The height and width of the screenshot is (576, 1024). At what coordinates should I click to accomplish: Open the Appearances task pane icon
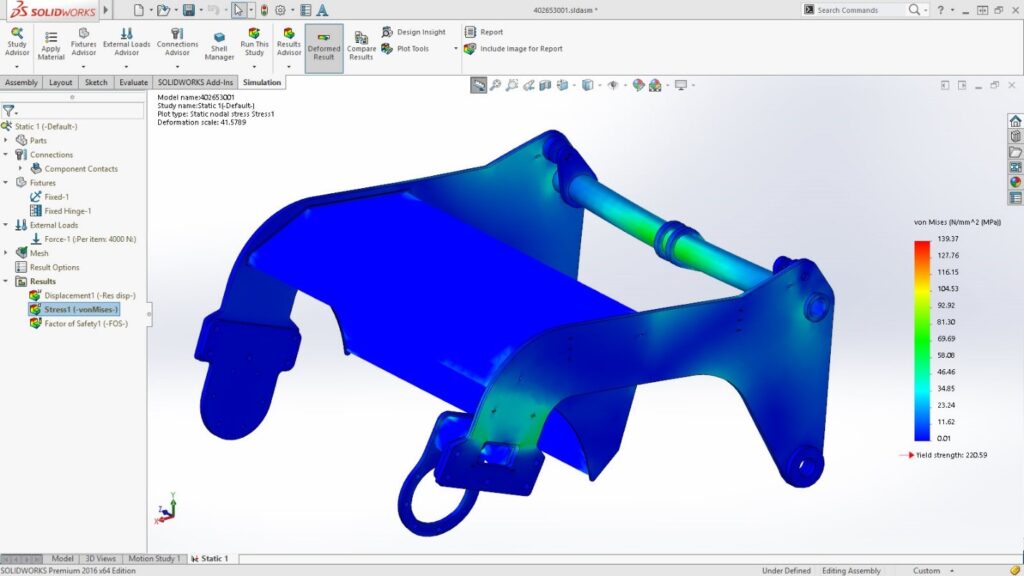[1015, 182]
